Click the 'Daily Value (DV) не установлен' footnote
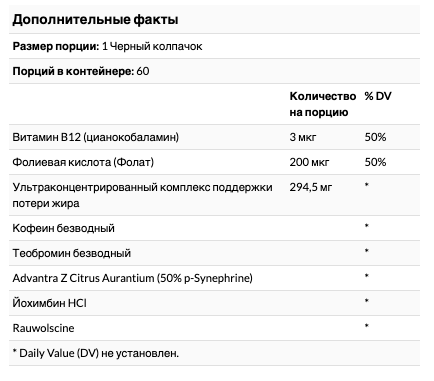Viewport: 434px width, 381px height. [x=96, y=353]
